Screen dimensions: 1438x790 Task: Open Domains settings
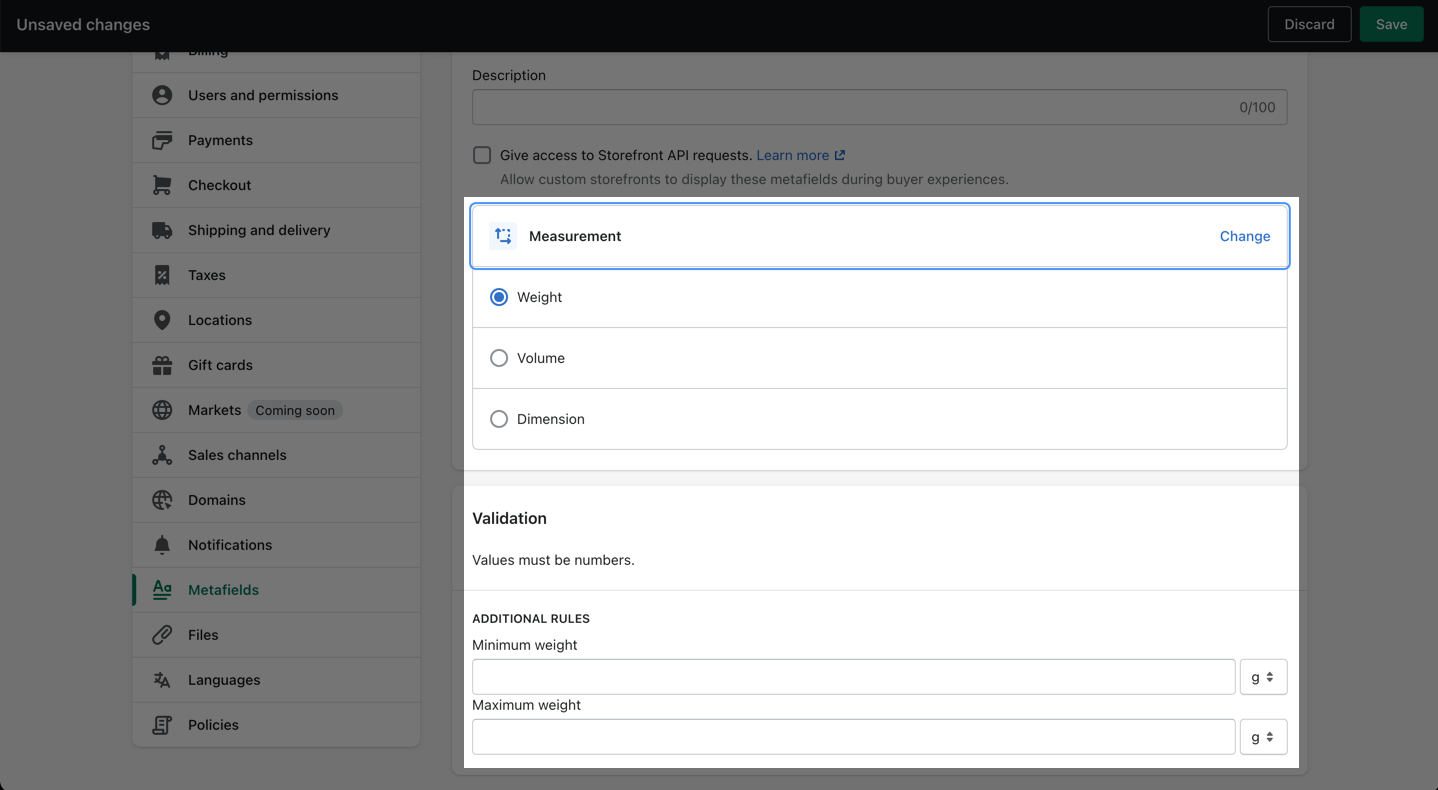pos(276,500)
